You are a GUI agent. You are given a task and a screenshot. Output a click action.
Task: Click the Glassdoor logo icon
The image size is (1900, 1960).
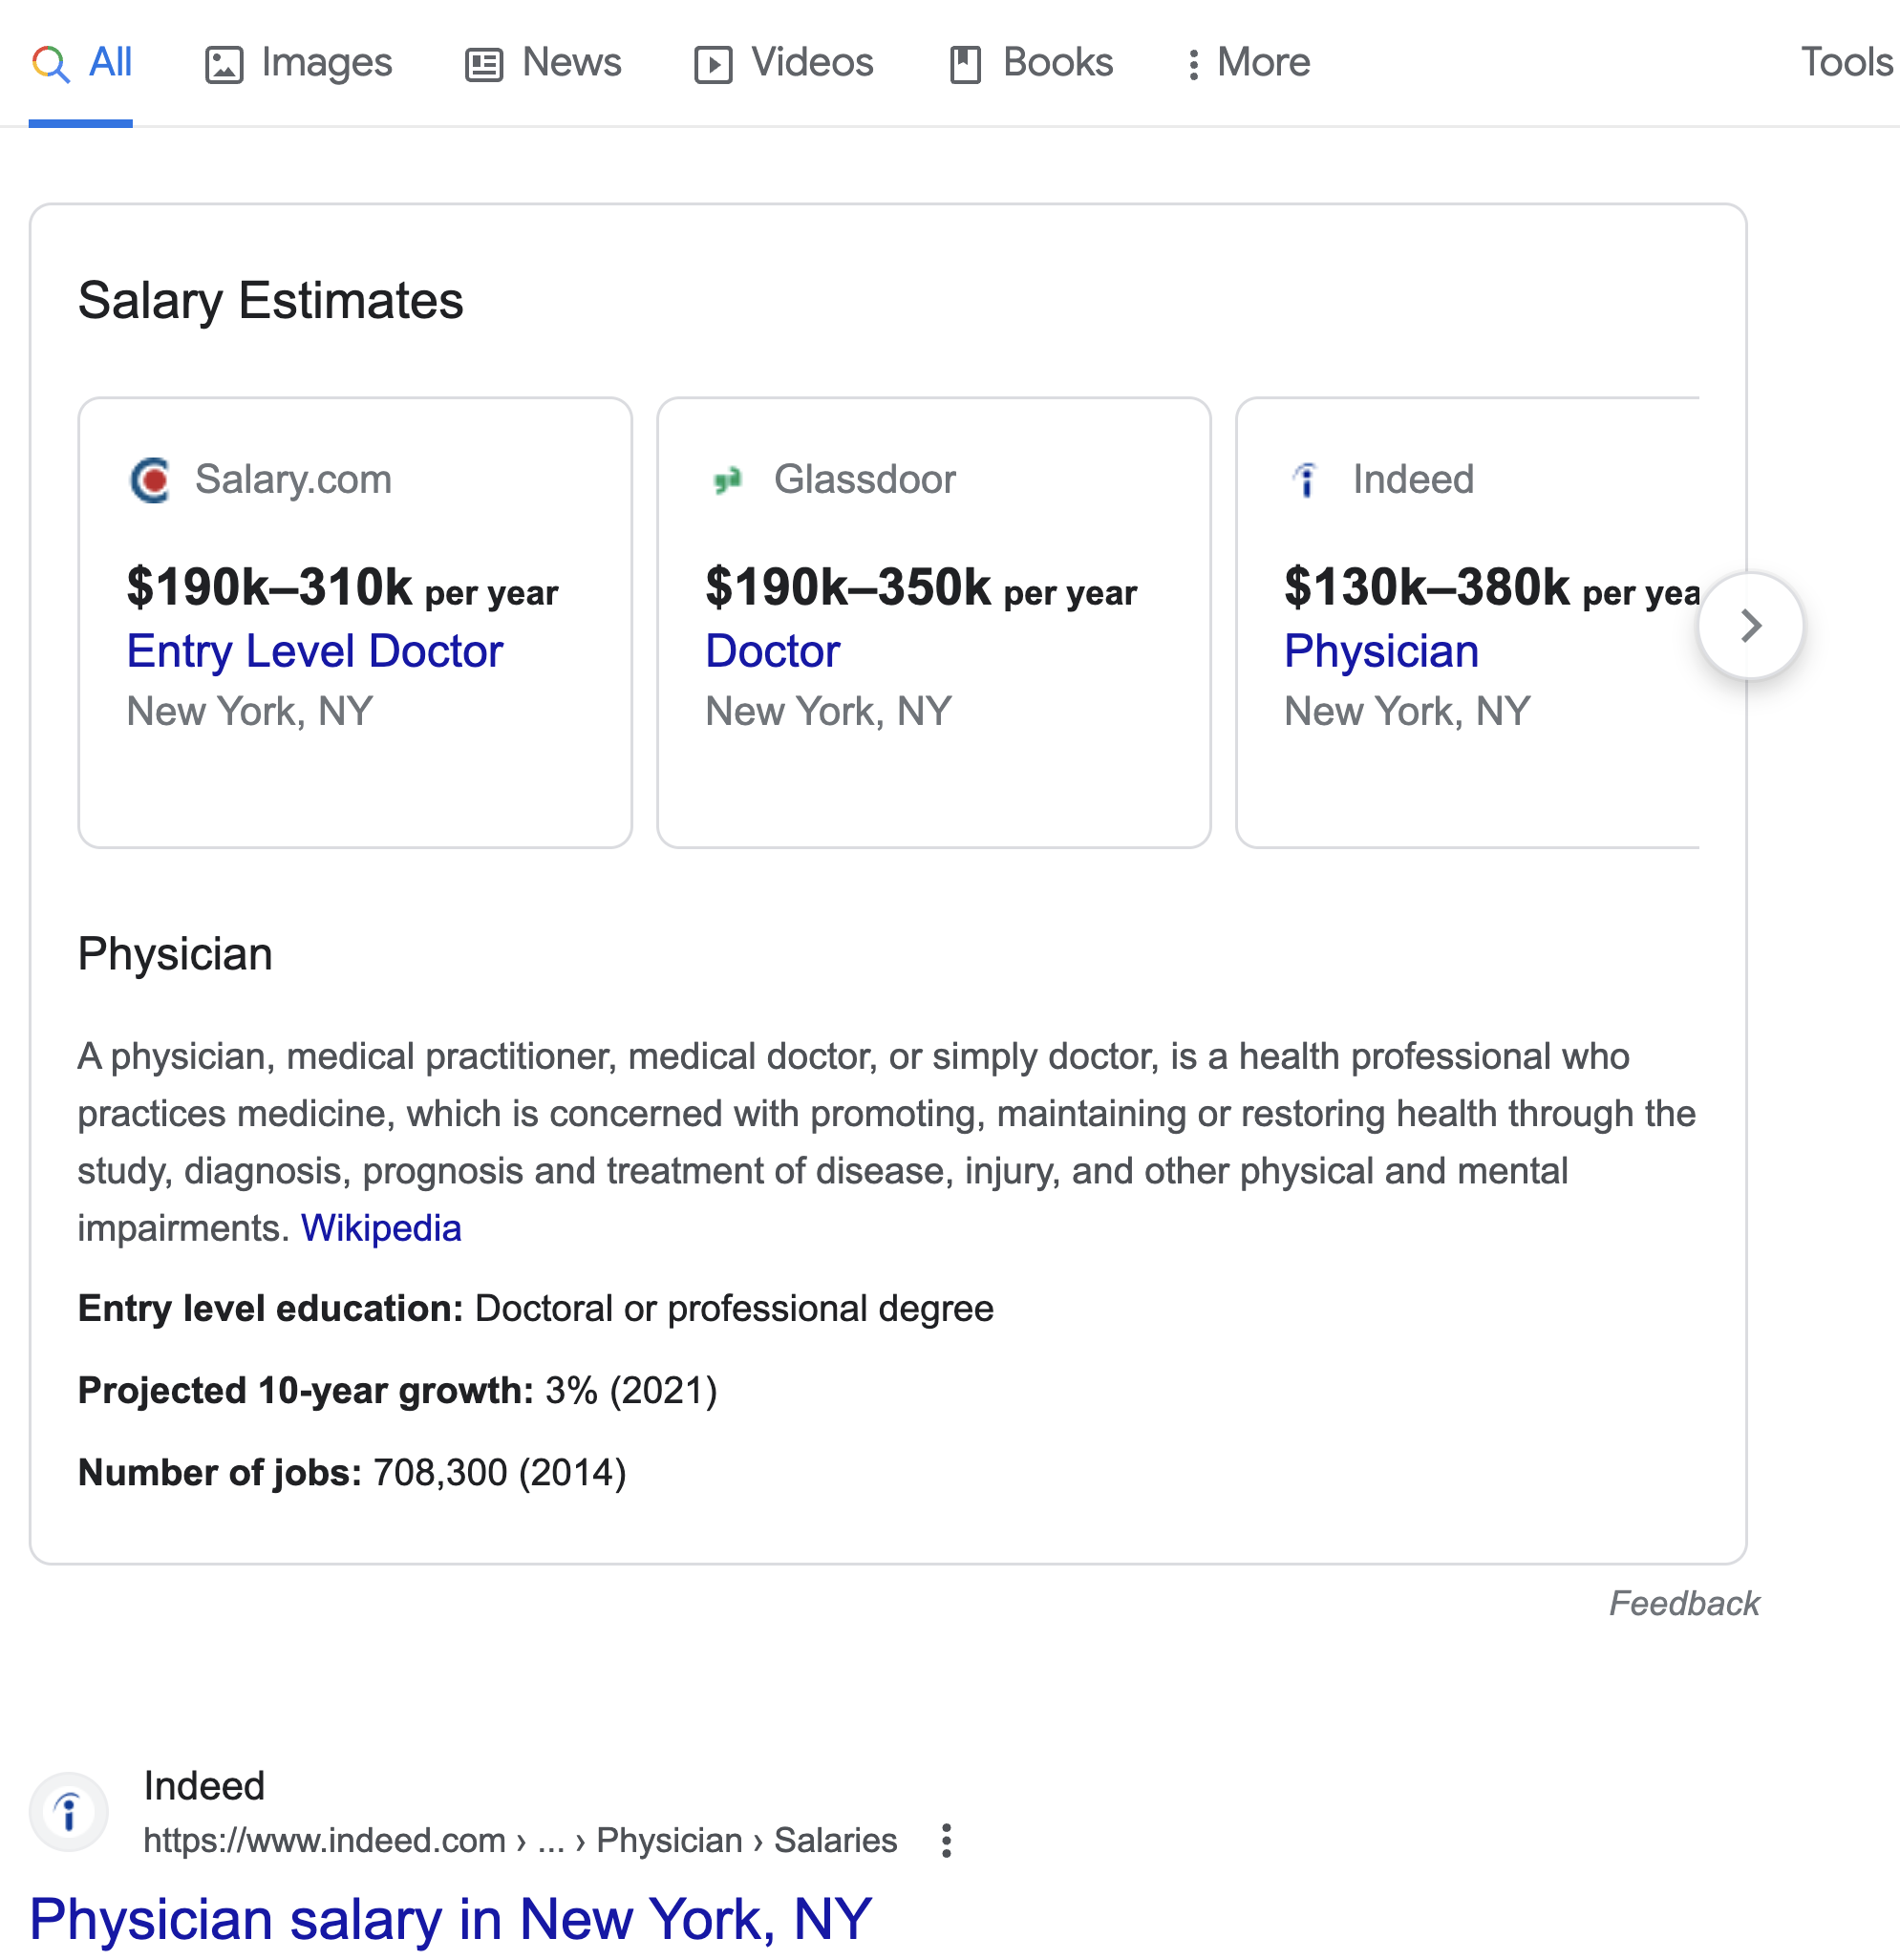click(x=727, y=480)
